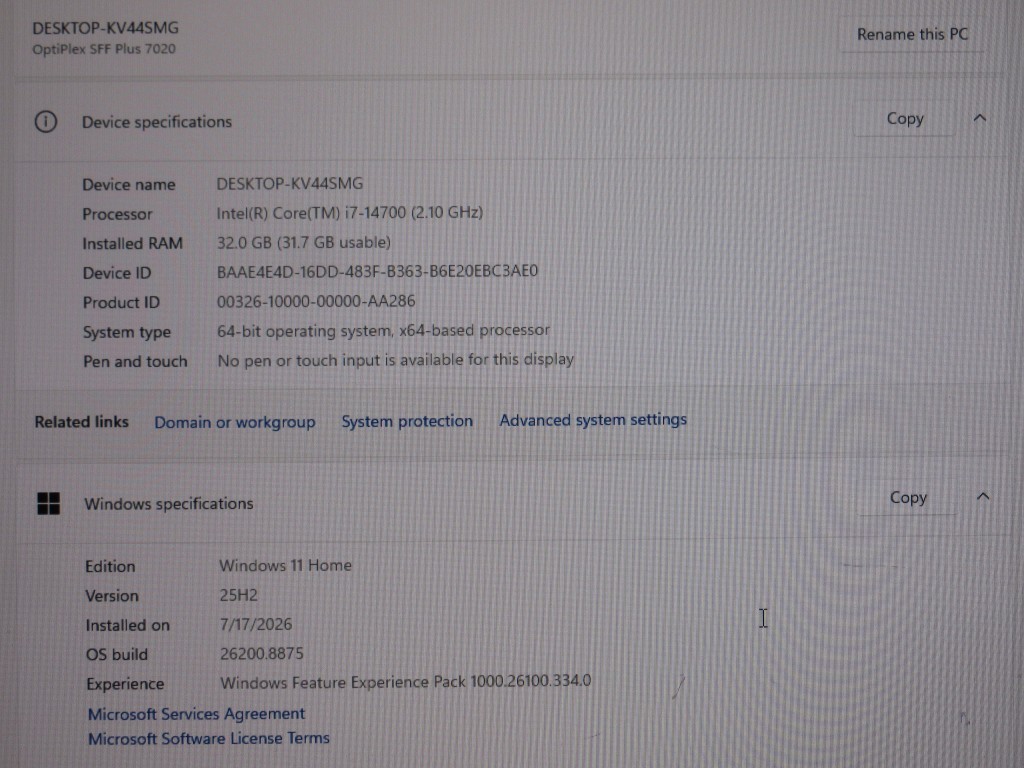This screenshot has height=768, width=1024.
Task: Click the OptiPlex SFF Plus 7020 model text
Action: (x=104, y=49)
